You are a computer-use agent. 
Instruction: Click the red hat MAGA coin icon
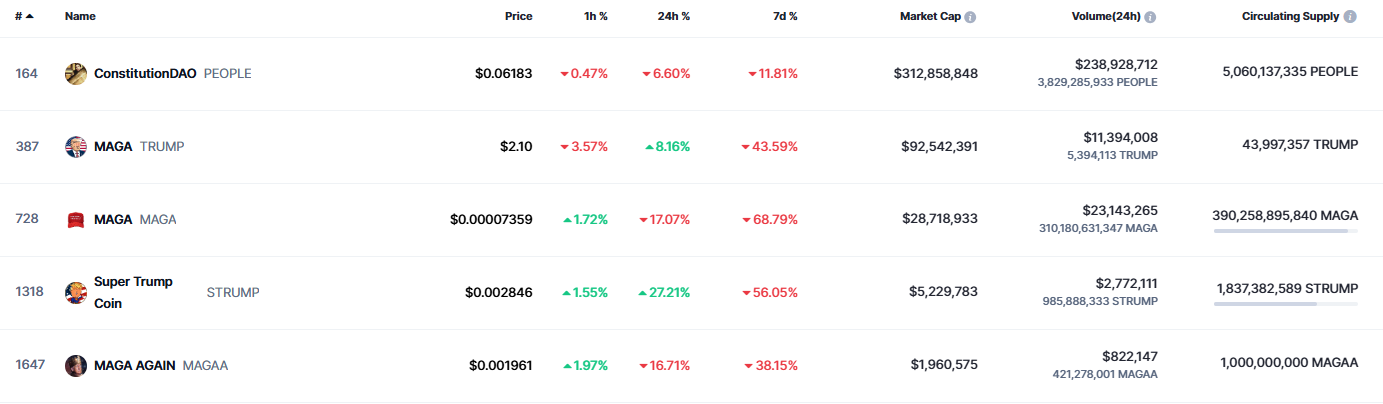pyautogui.click(x=76, y=220)
